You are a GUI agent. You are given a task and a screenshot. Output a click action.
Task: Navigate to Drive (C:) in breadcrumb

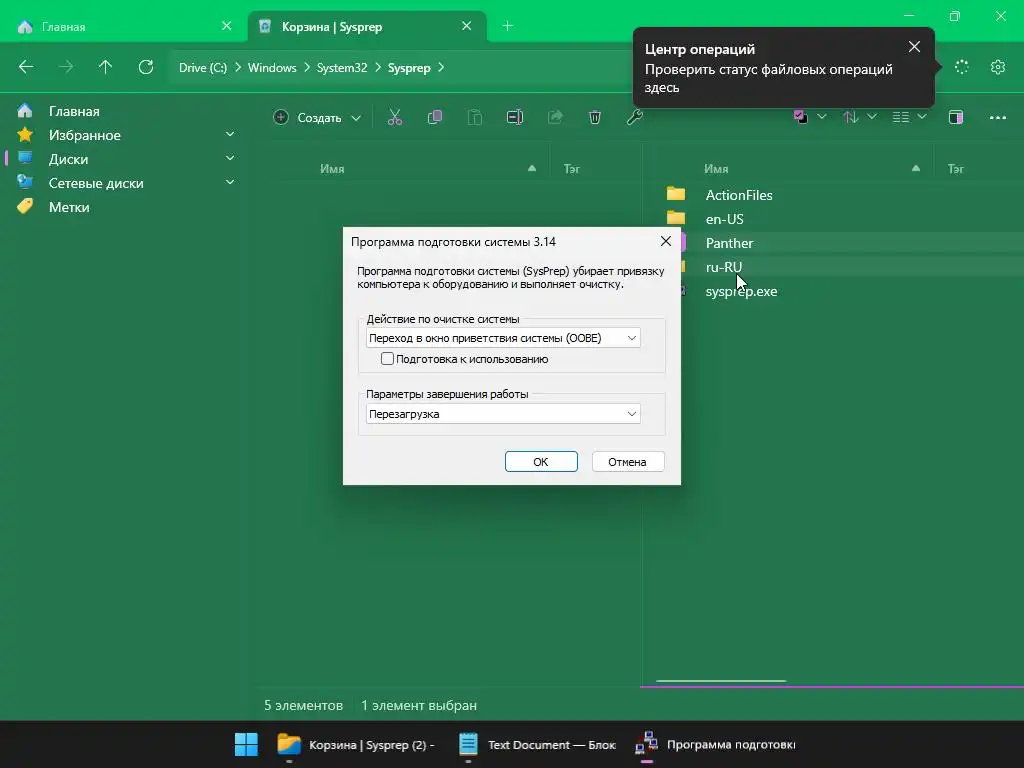tap(203, 68)
